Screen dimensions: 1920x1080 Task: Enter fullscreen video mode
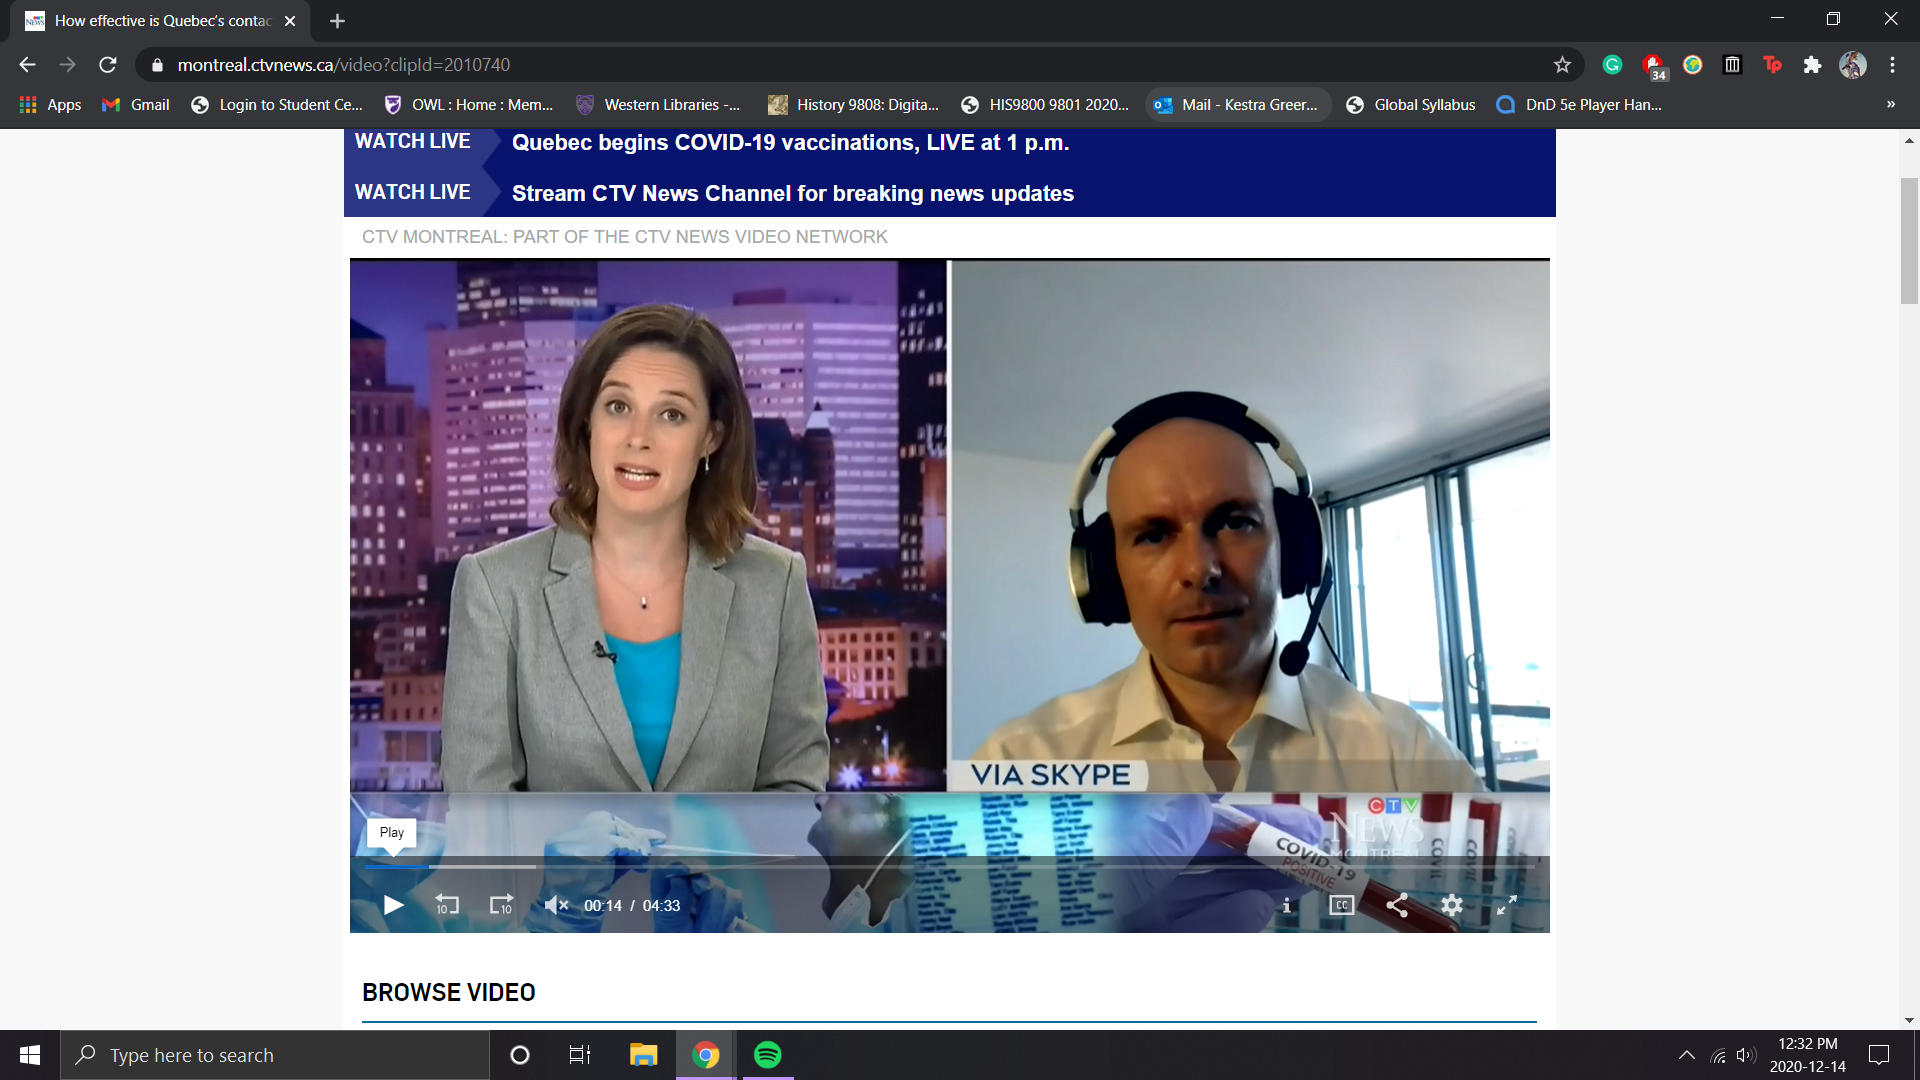click(x=1506, y=905)
